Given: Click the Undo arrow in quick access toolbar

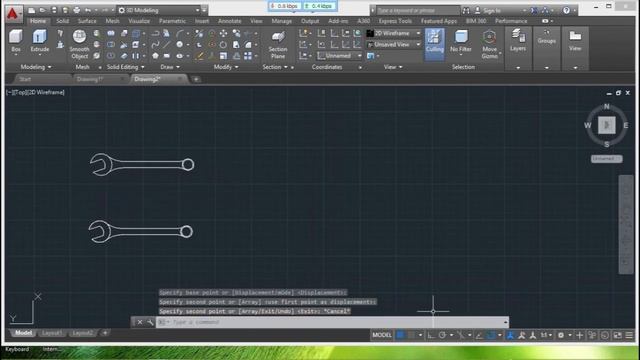Looking at the screenshot, I should (88, 10).
